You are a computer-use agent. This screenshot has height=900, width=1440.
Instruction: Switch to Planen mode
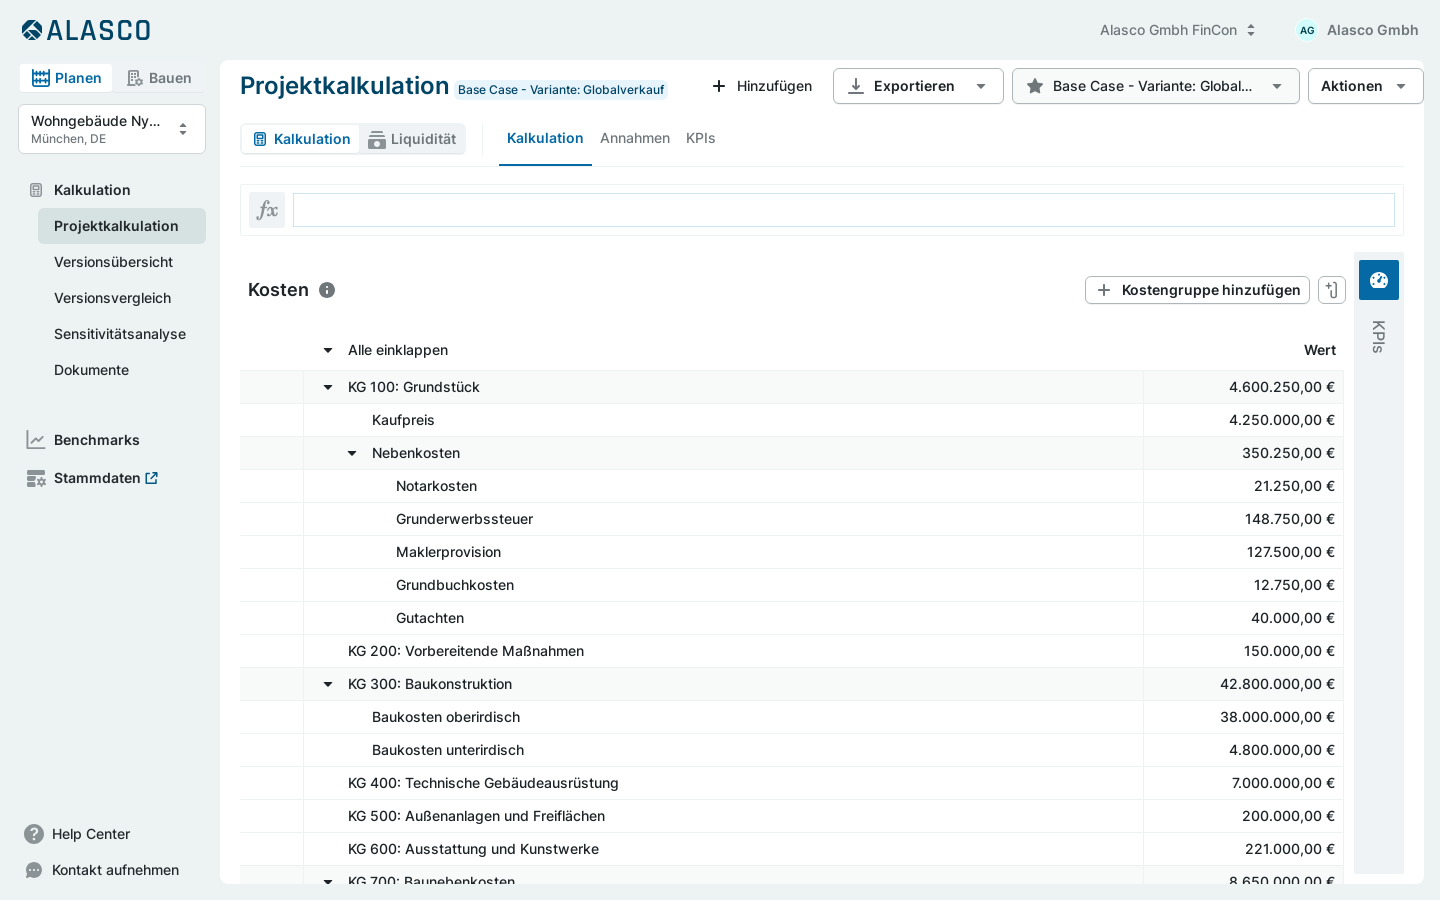66,78
